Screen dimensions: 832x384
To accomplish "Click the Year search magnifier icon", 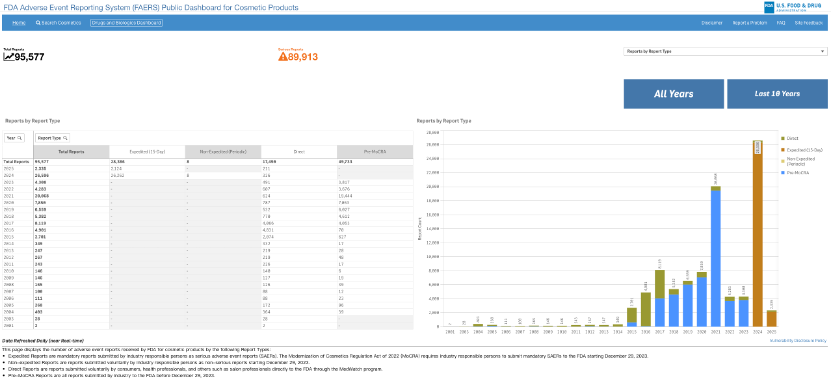I will (x=20, y=138).
